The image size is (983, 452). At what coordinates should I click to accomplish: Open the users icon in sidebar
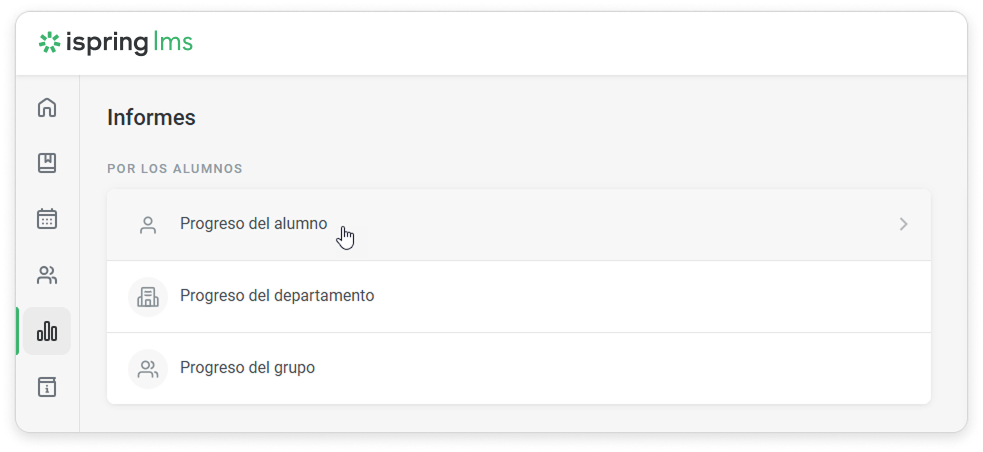(47, 275)
